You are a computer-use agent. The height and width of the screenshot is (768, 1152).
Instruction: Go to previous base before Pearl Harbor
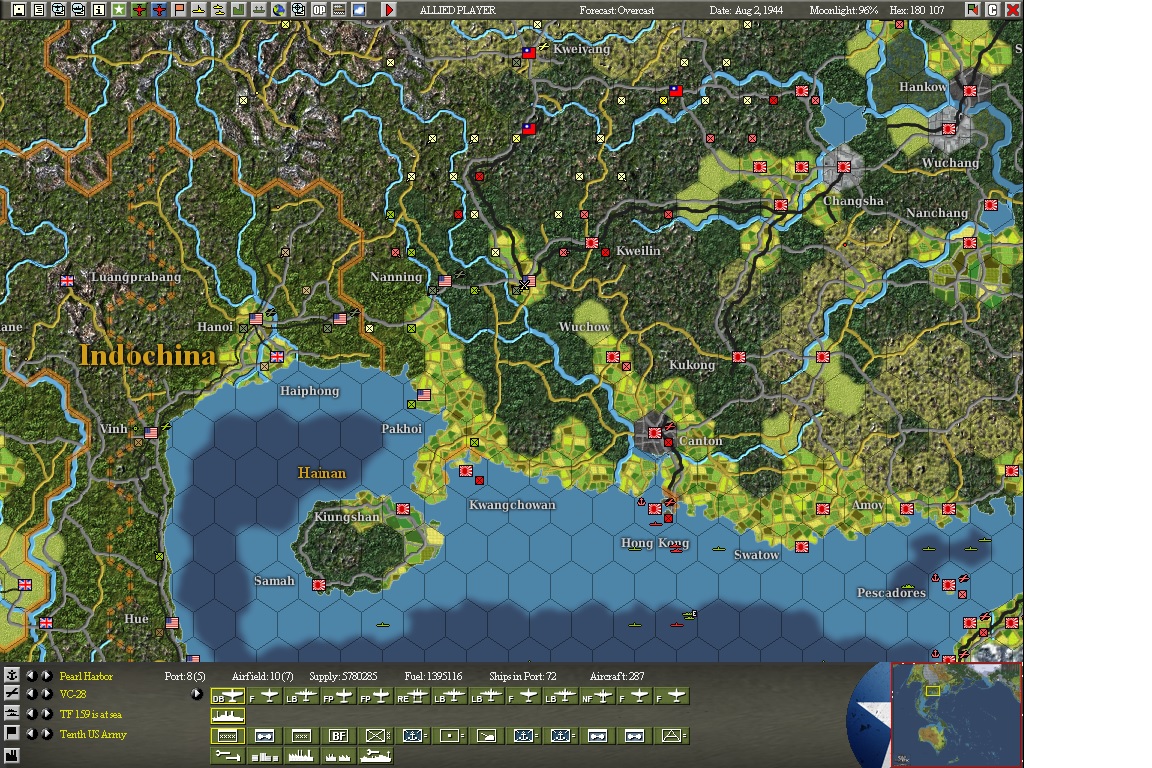(32, 676)
